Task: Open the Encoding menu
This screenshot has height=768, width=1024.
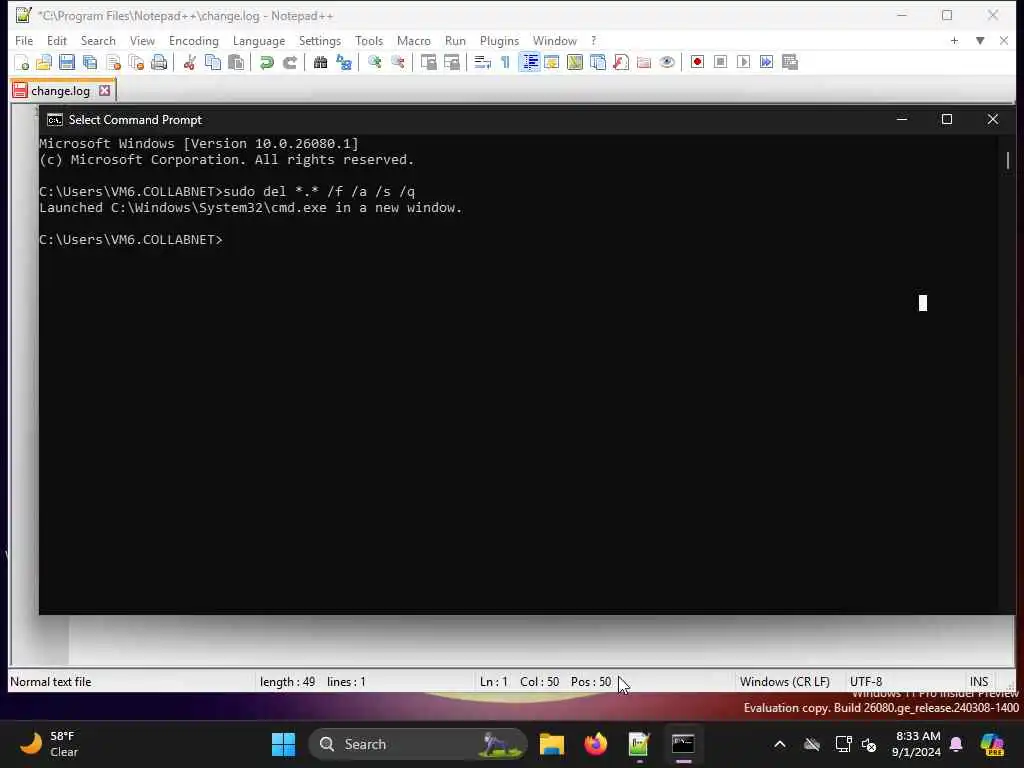Action: [194, 40]
